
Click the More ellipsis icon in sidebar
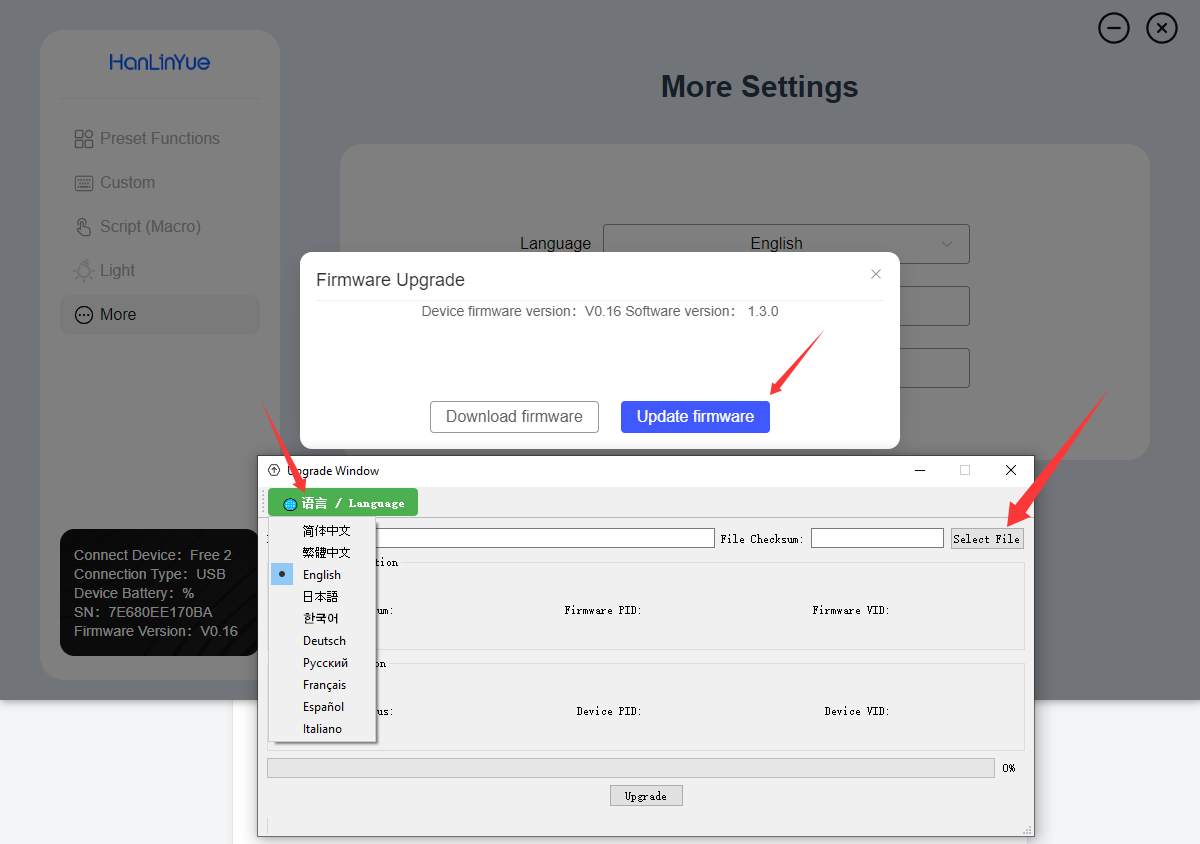click(x=83, y=314)
